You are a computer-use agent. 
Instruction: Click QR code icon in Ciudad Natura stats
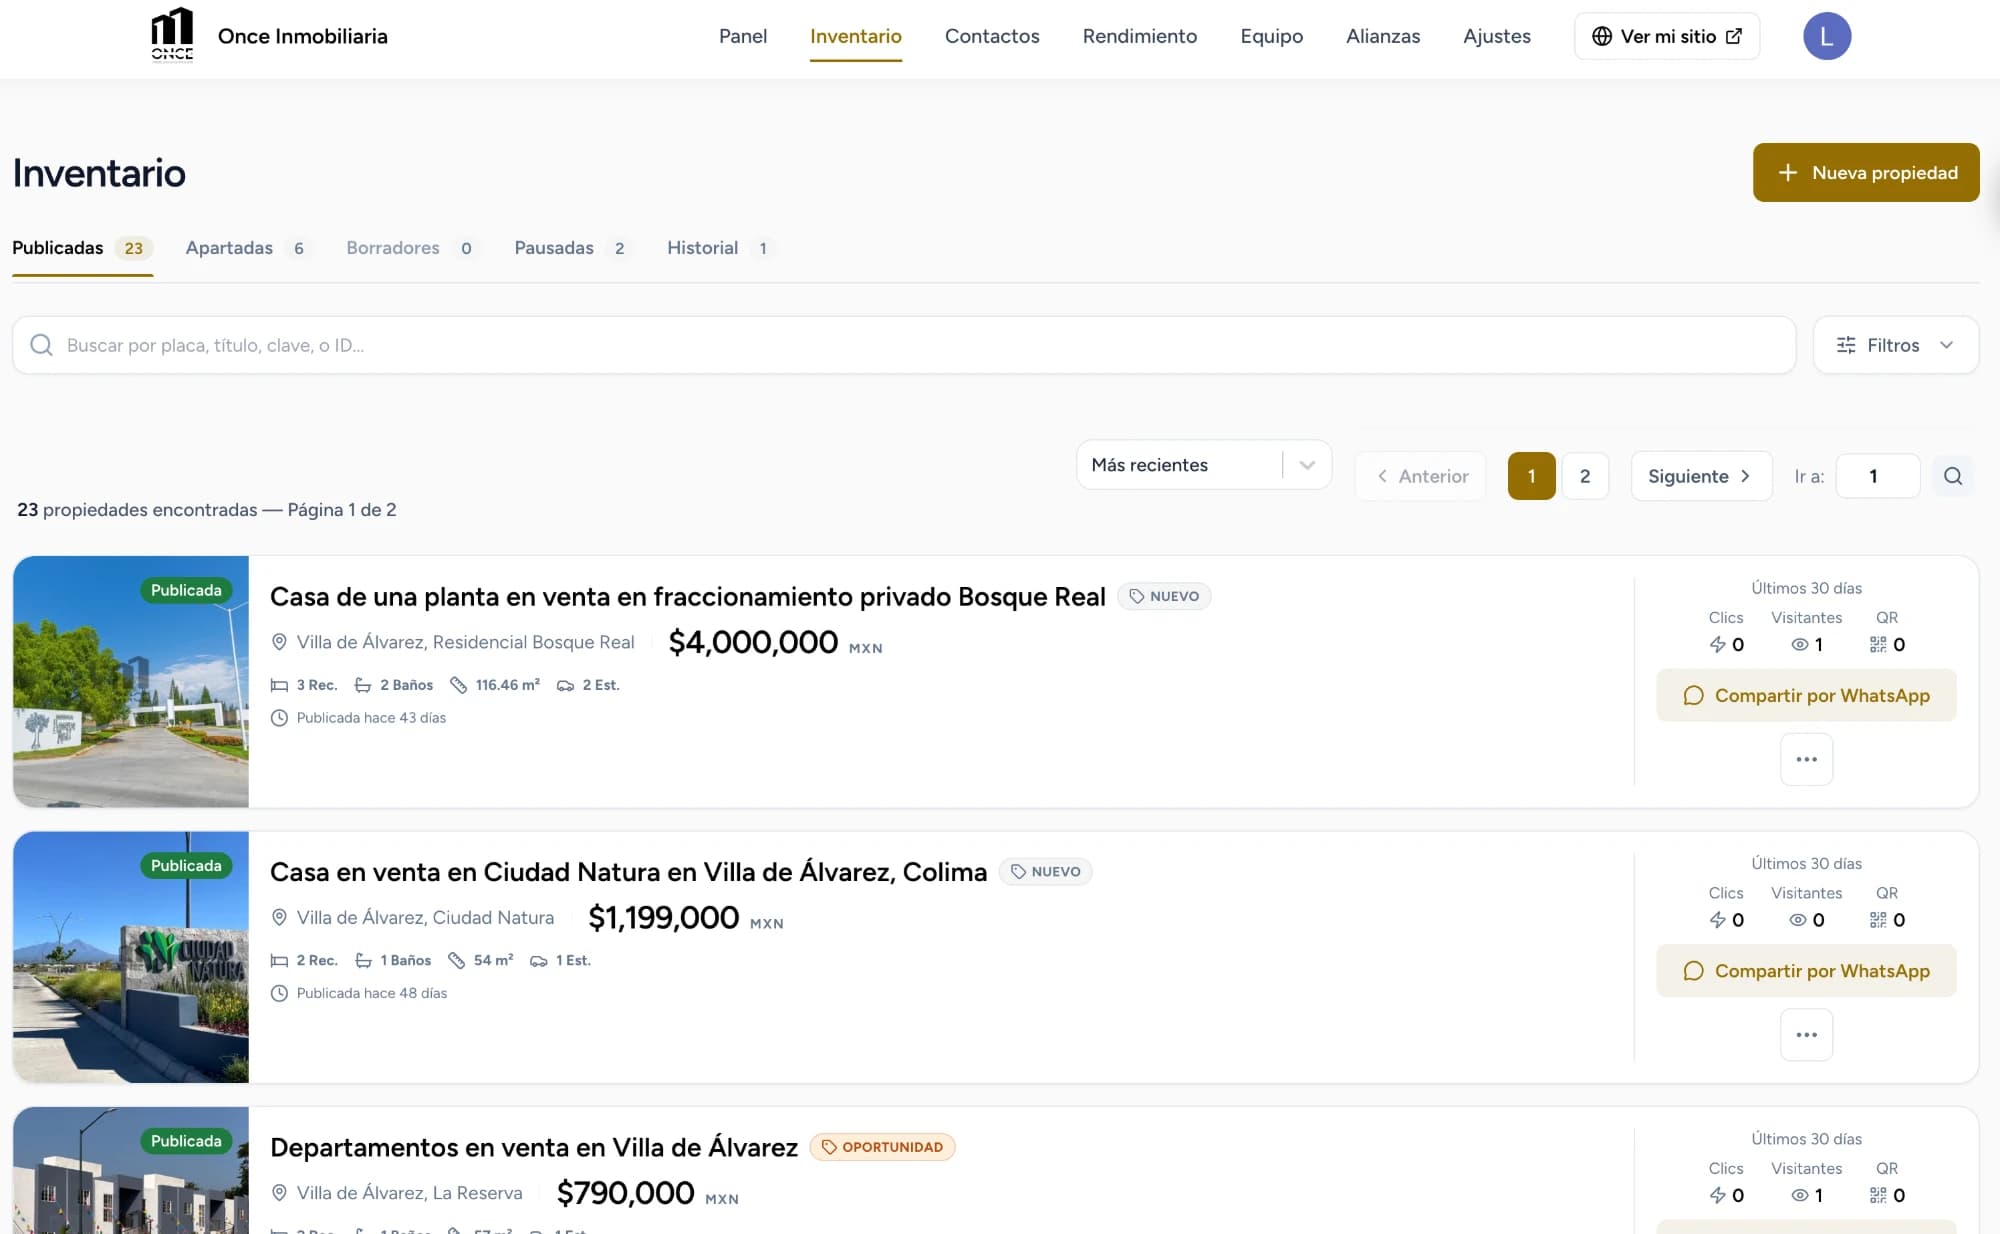(1878, 920)
